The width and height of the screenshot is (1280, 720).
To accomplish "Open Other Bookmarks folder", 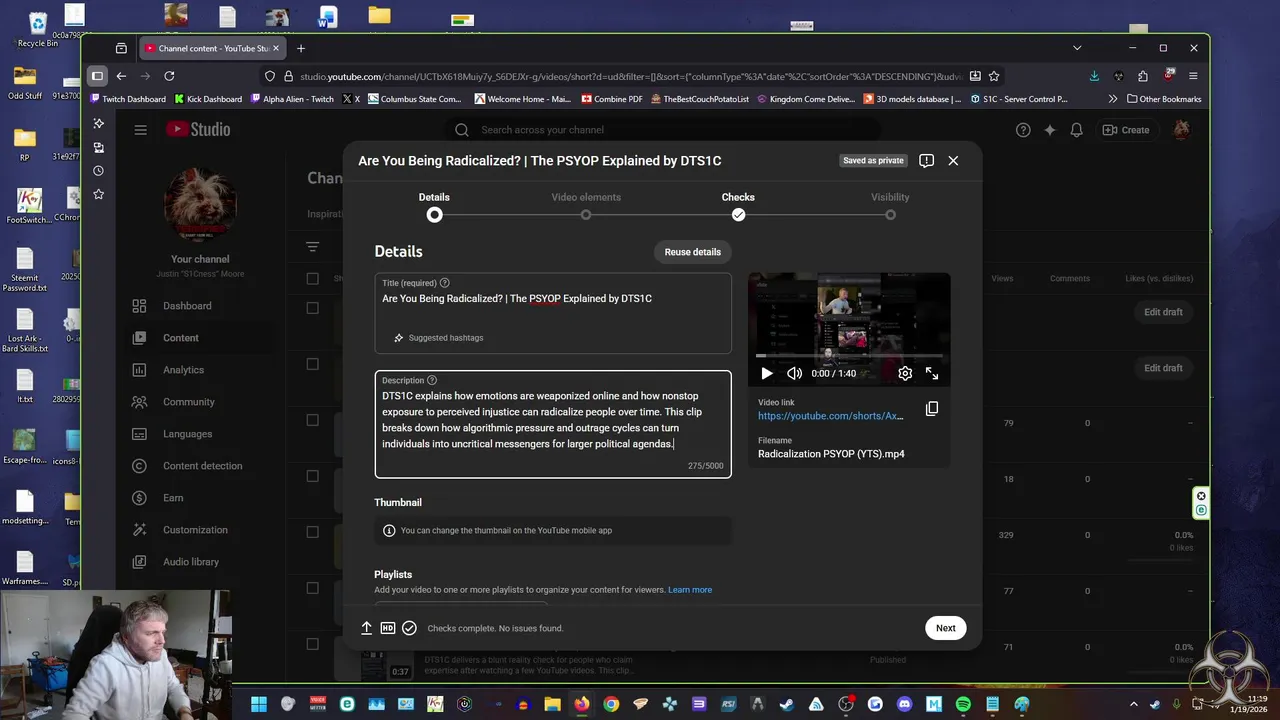I will tap(1164, 99).
